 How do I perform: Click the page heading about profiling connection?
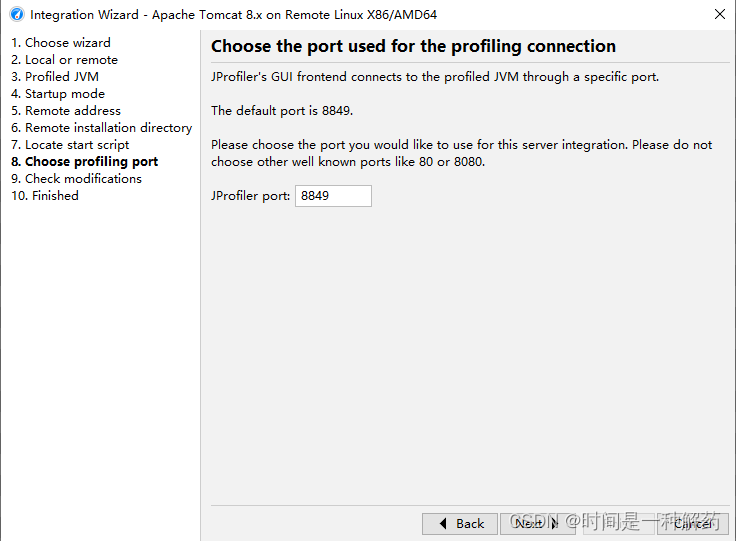click(x=413, y=46)
